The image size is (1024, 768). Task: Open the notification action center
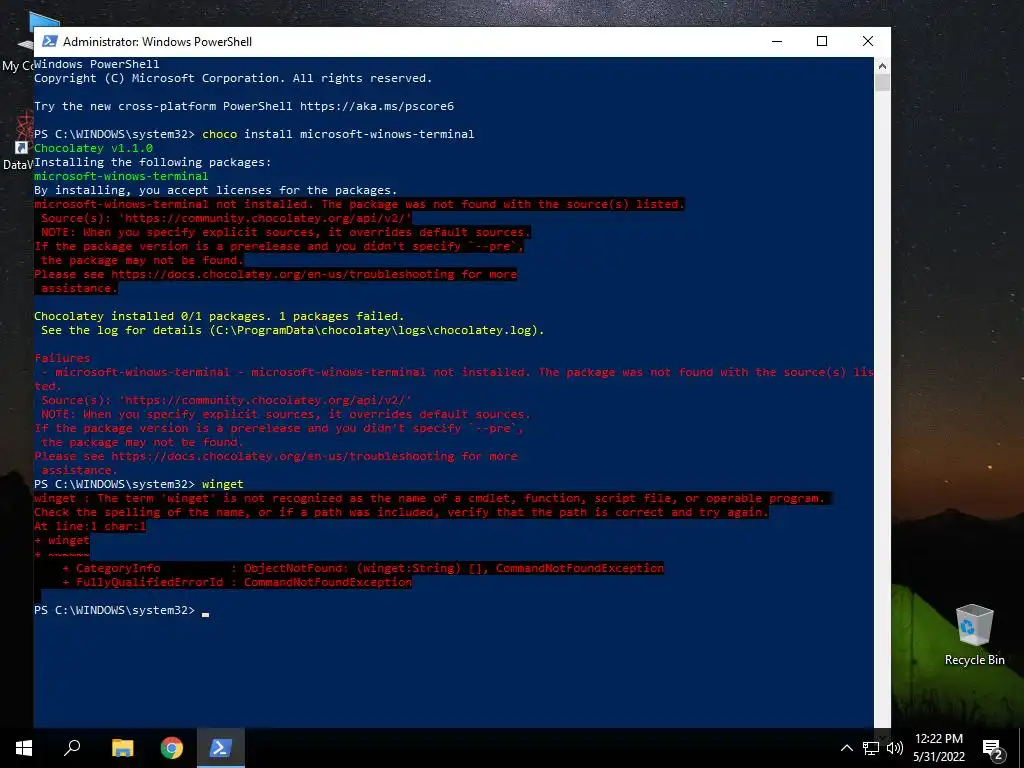(x=993, y=748)
